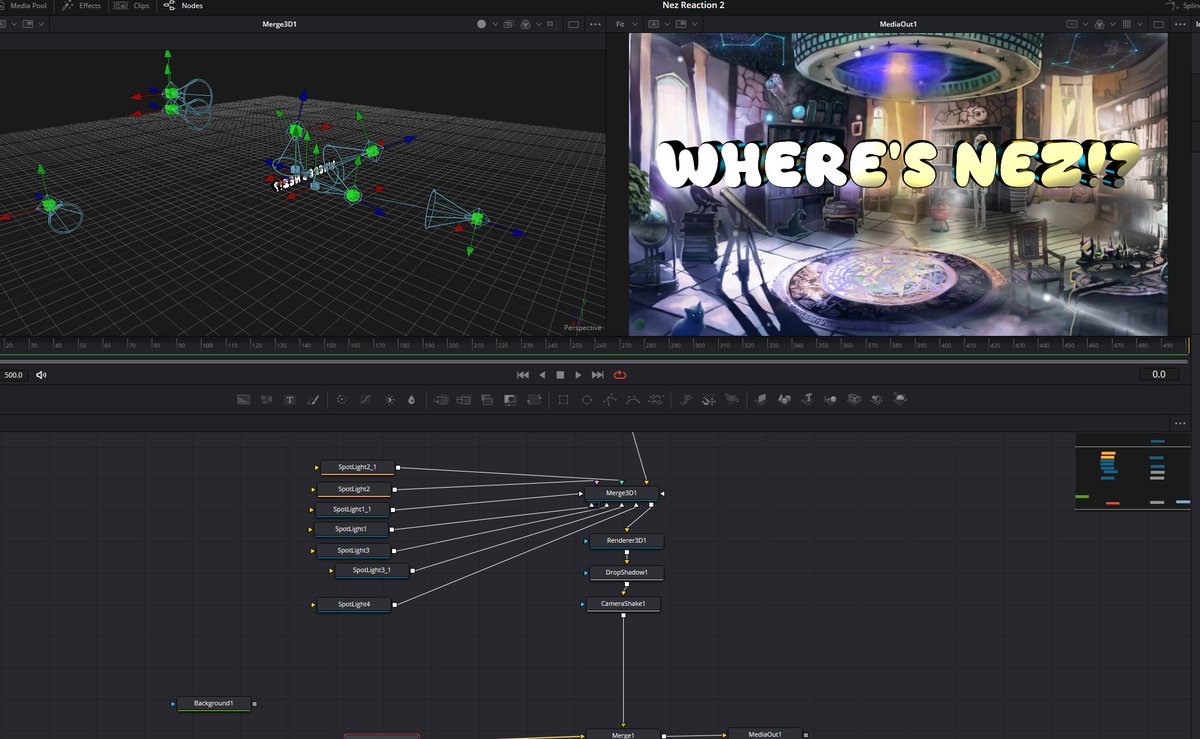Add a Merge 3D node from the toolbar

(831, 400)
